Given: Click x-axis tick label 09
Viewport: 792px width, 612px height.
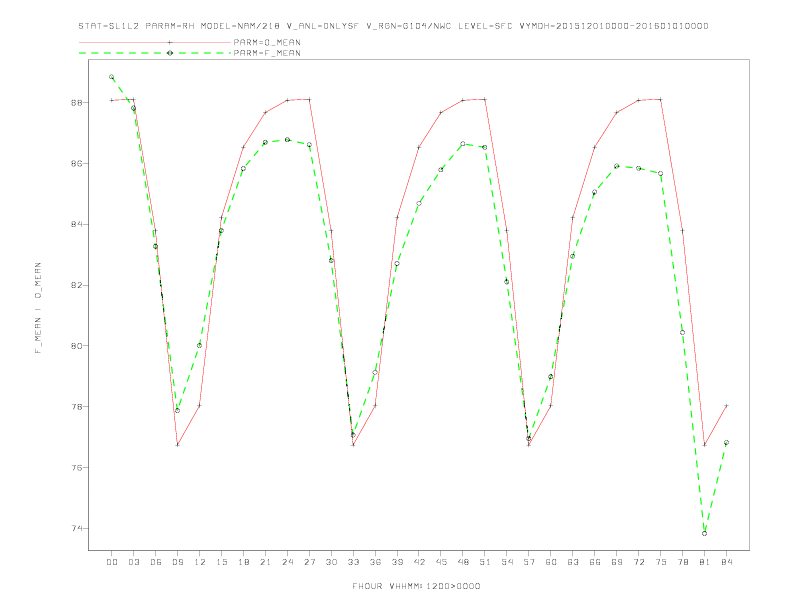Looking at the screenshot, I should 177,562.
